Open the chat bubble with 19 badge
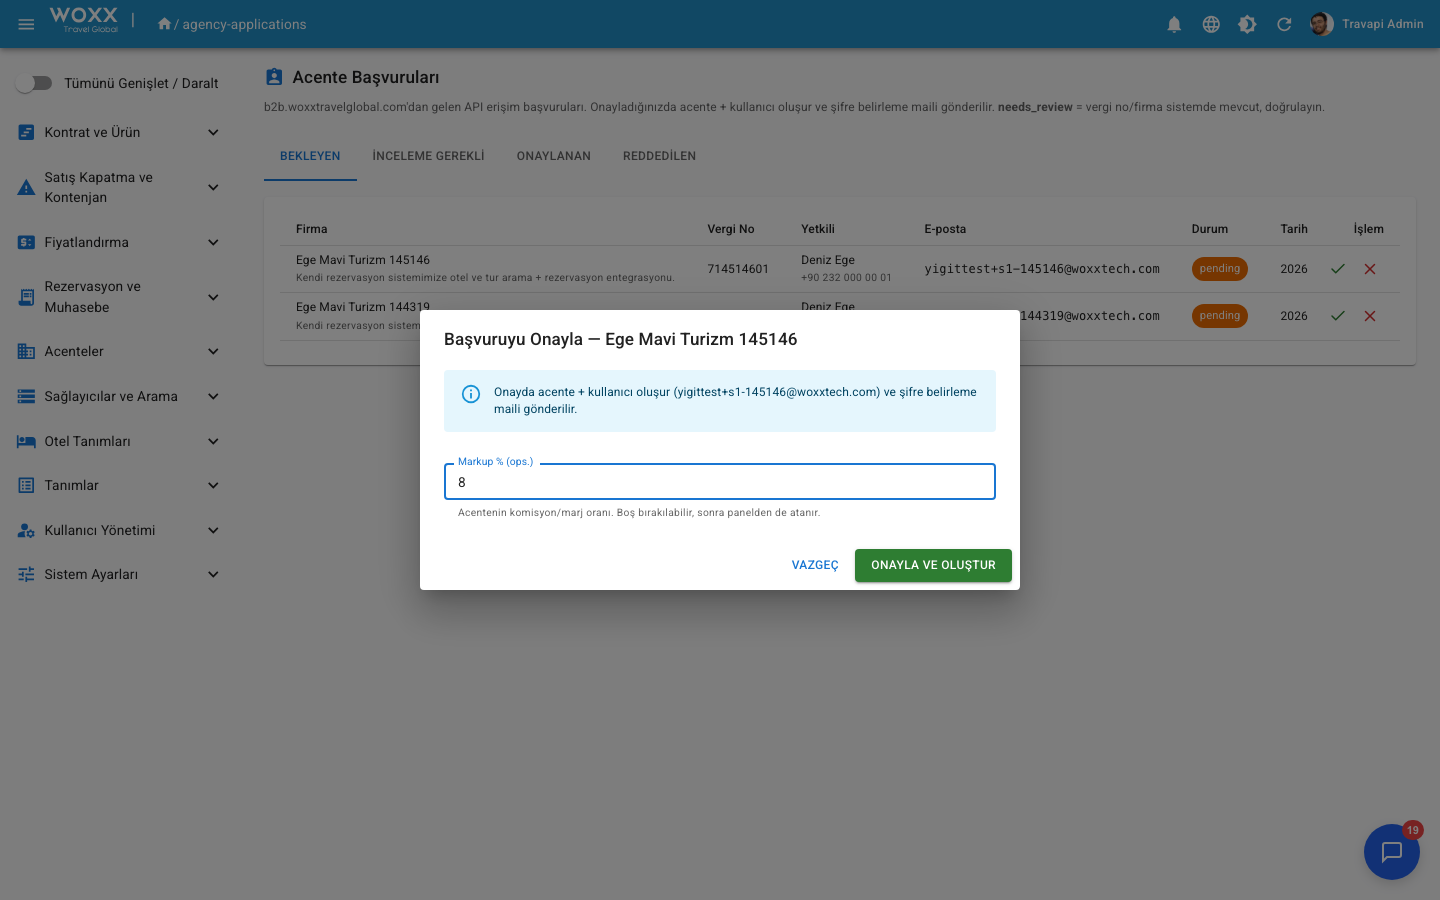This screenshot has width=1440, height=900. tap(1392, 852)
